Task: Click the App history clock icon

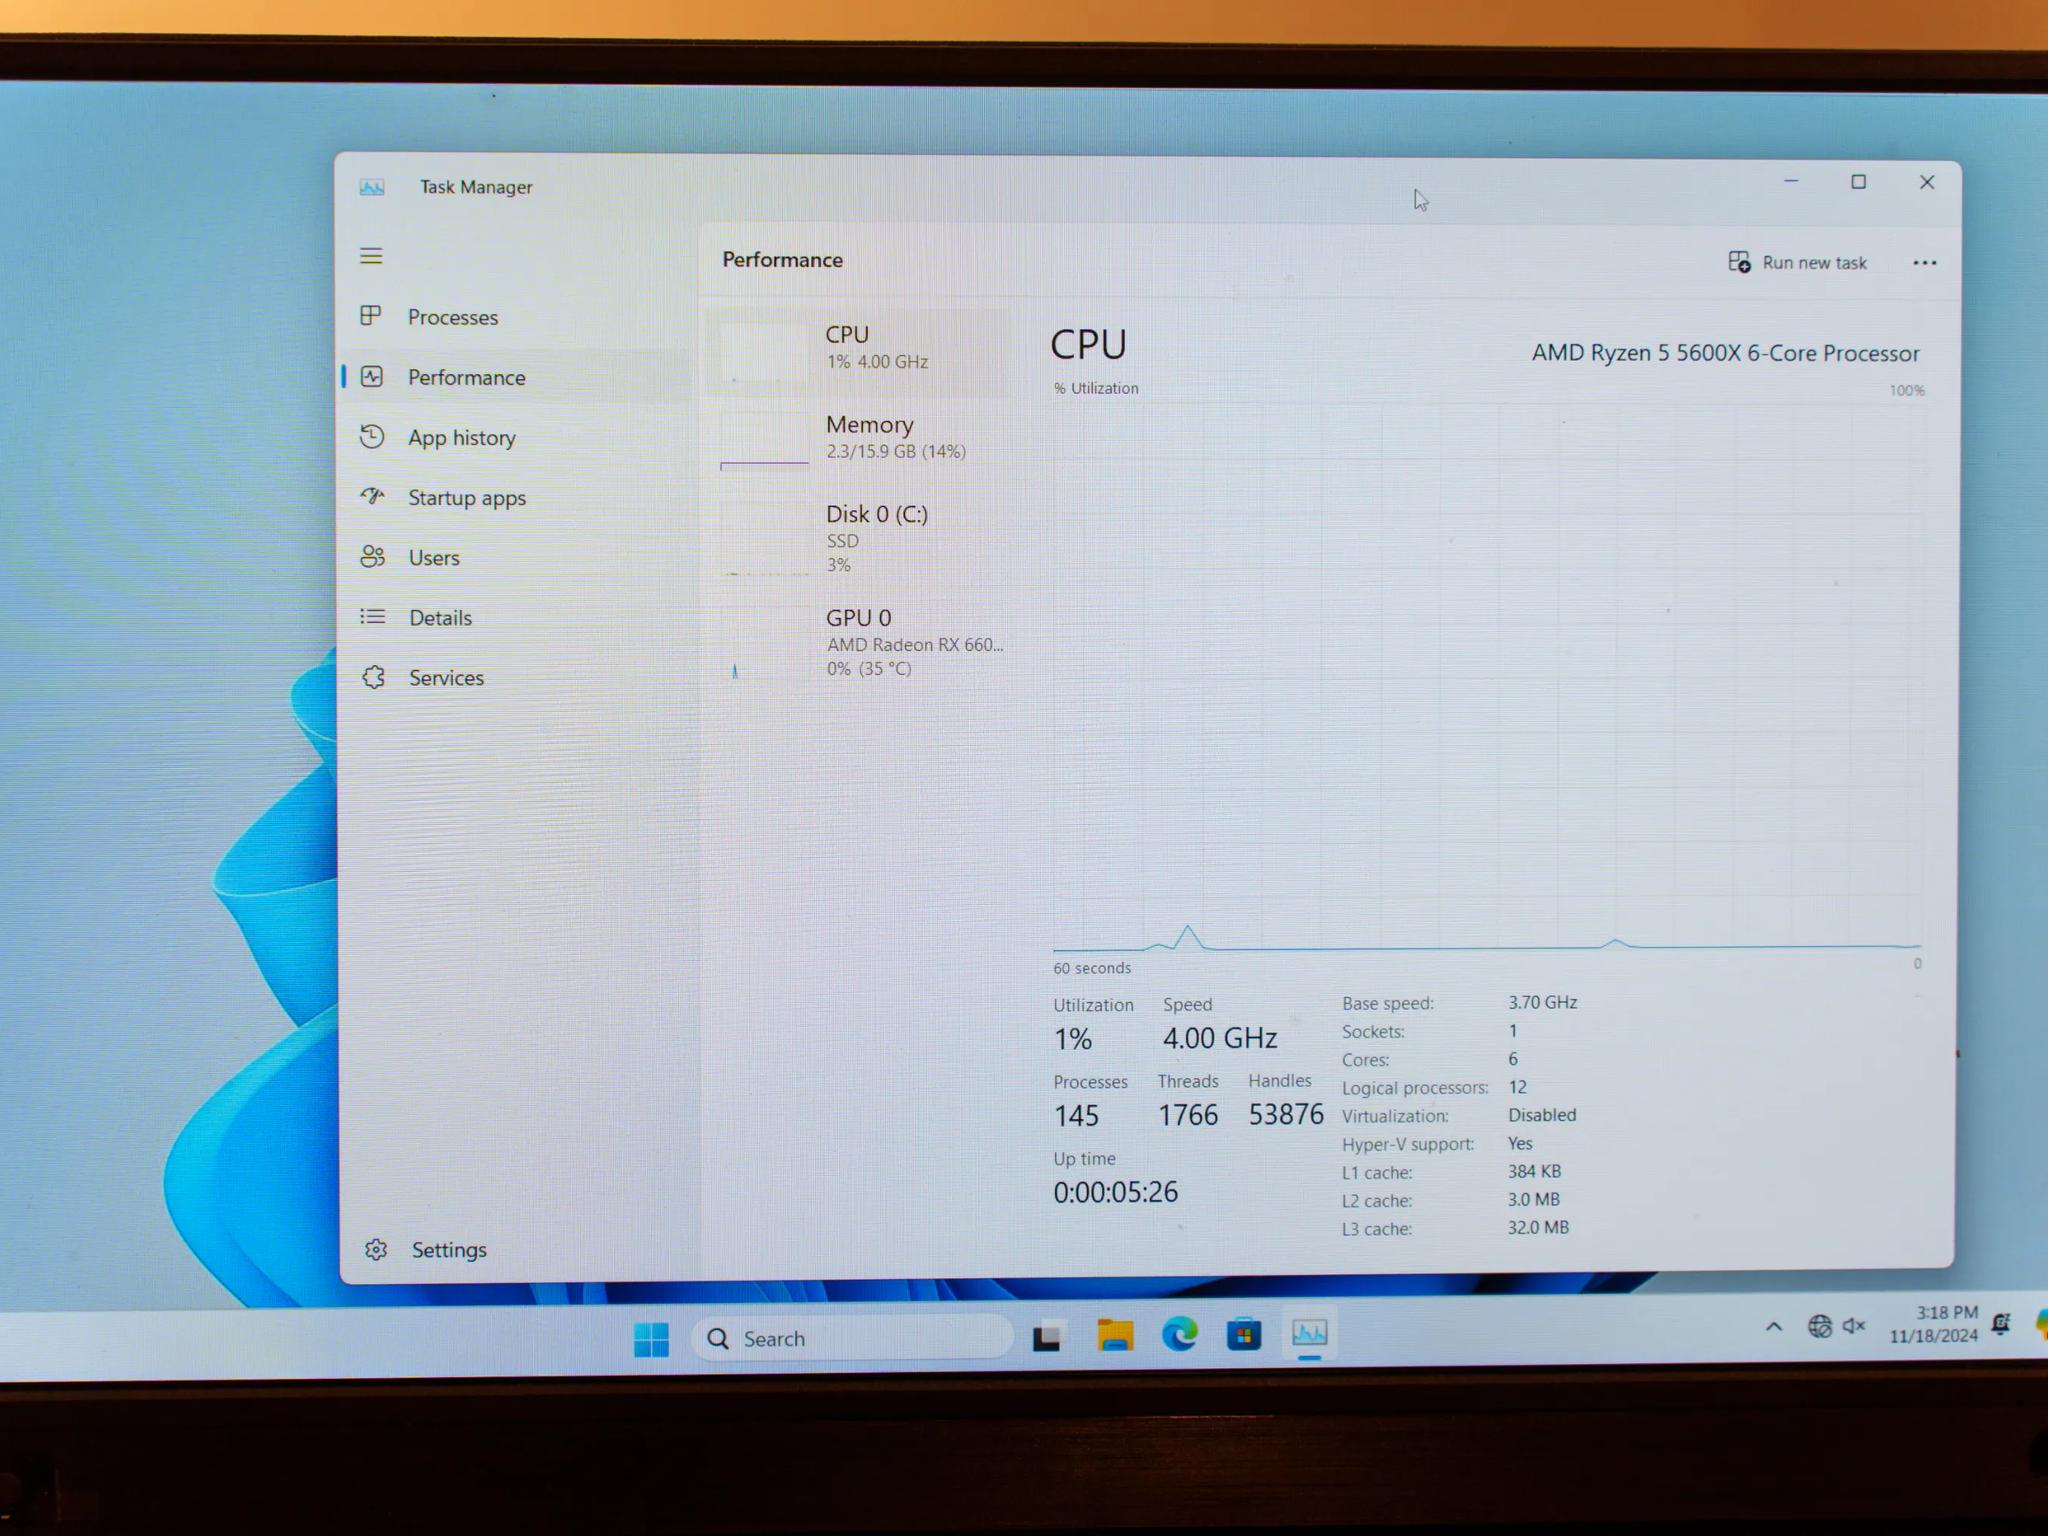Action: coord(372,436)
